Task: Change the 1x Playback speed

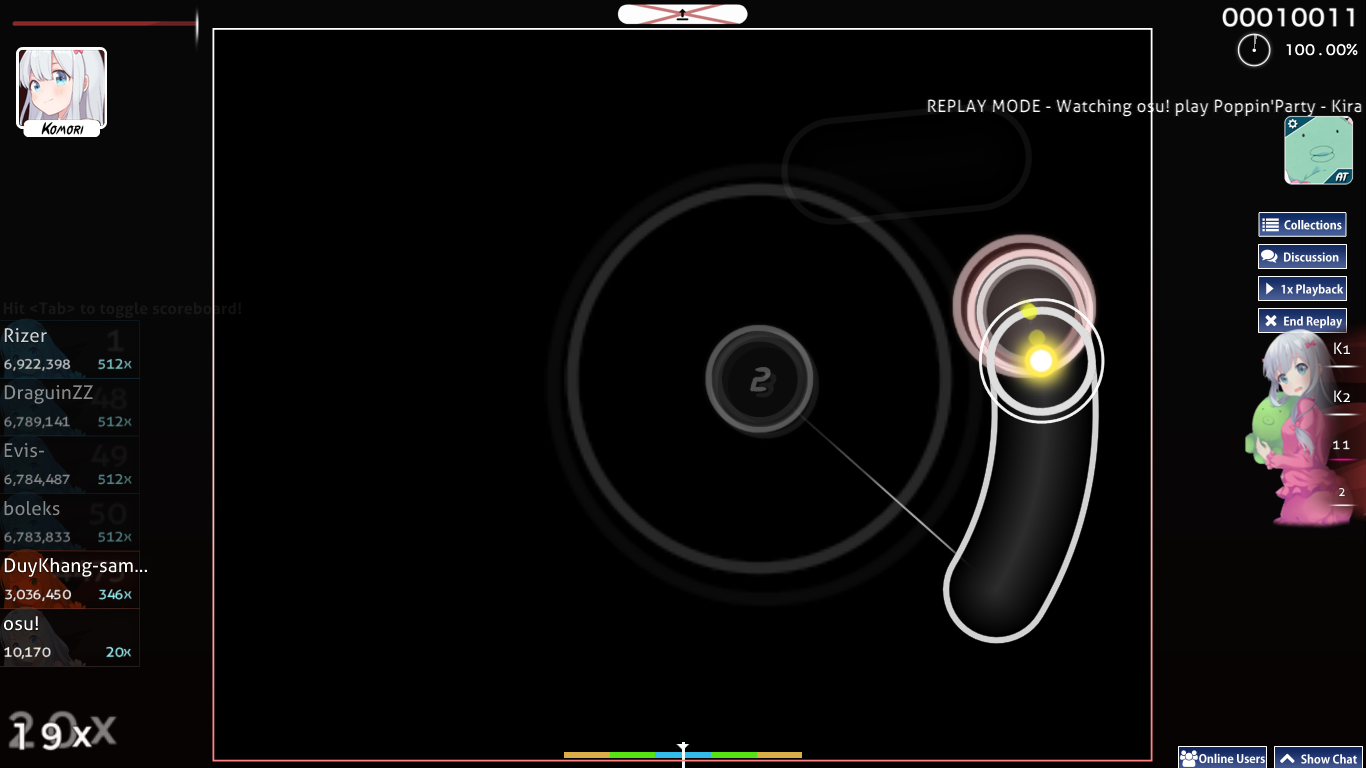Action: coord(1302,289)
